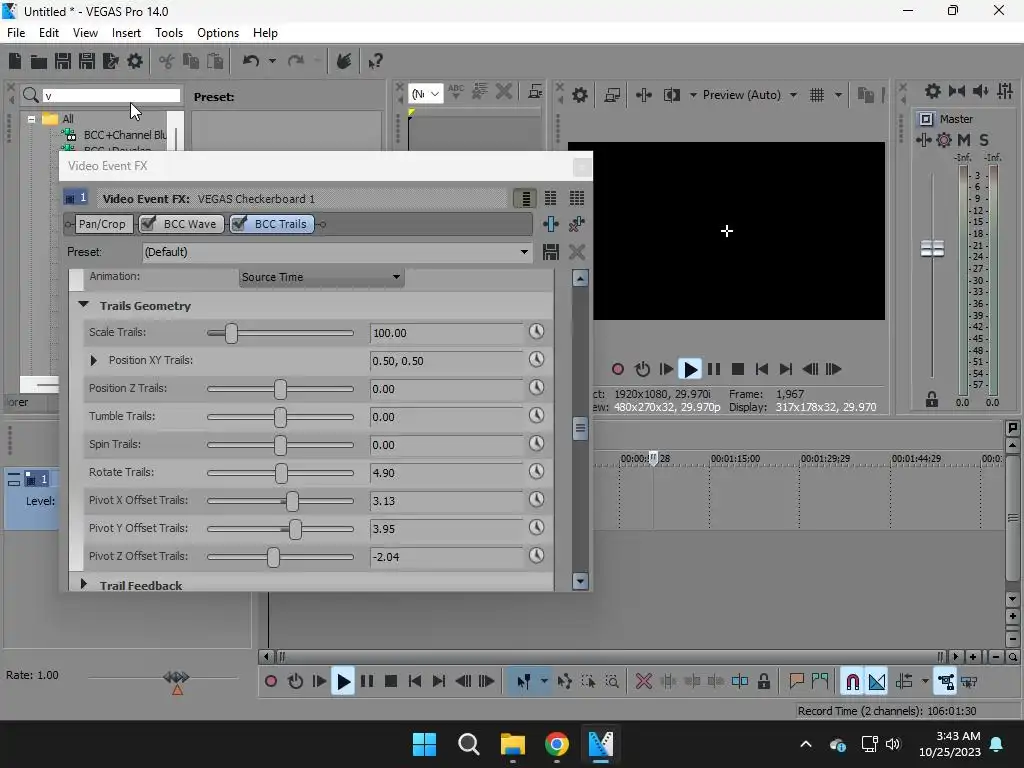
Task: Toggle split screen view in preview
Action: pos(671,95)
